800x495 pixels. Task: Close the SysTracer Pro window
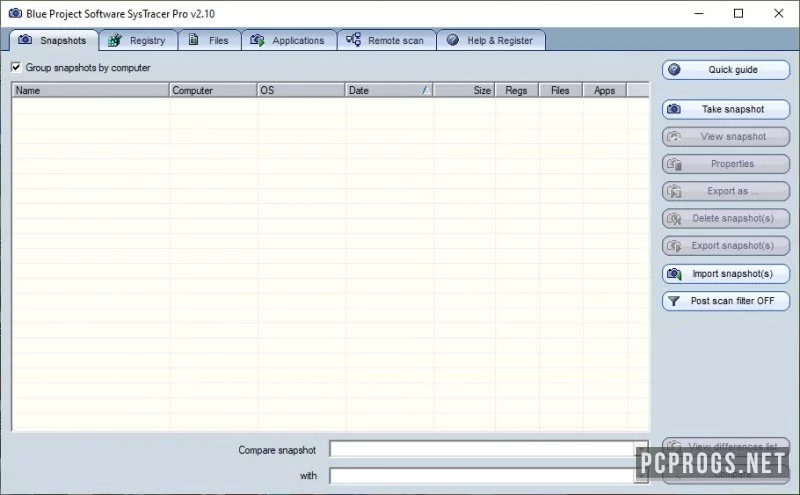779,14
